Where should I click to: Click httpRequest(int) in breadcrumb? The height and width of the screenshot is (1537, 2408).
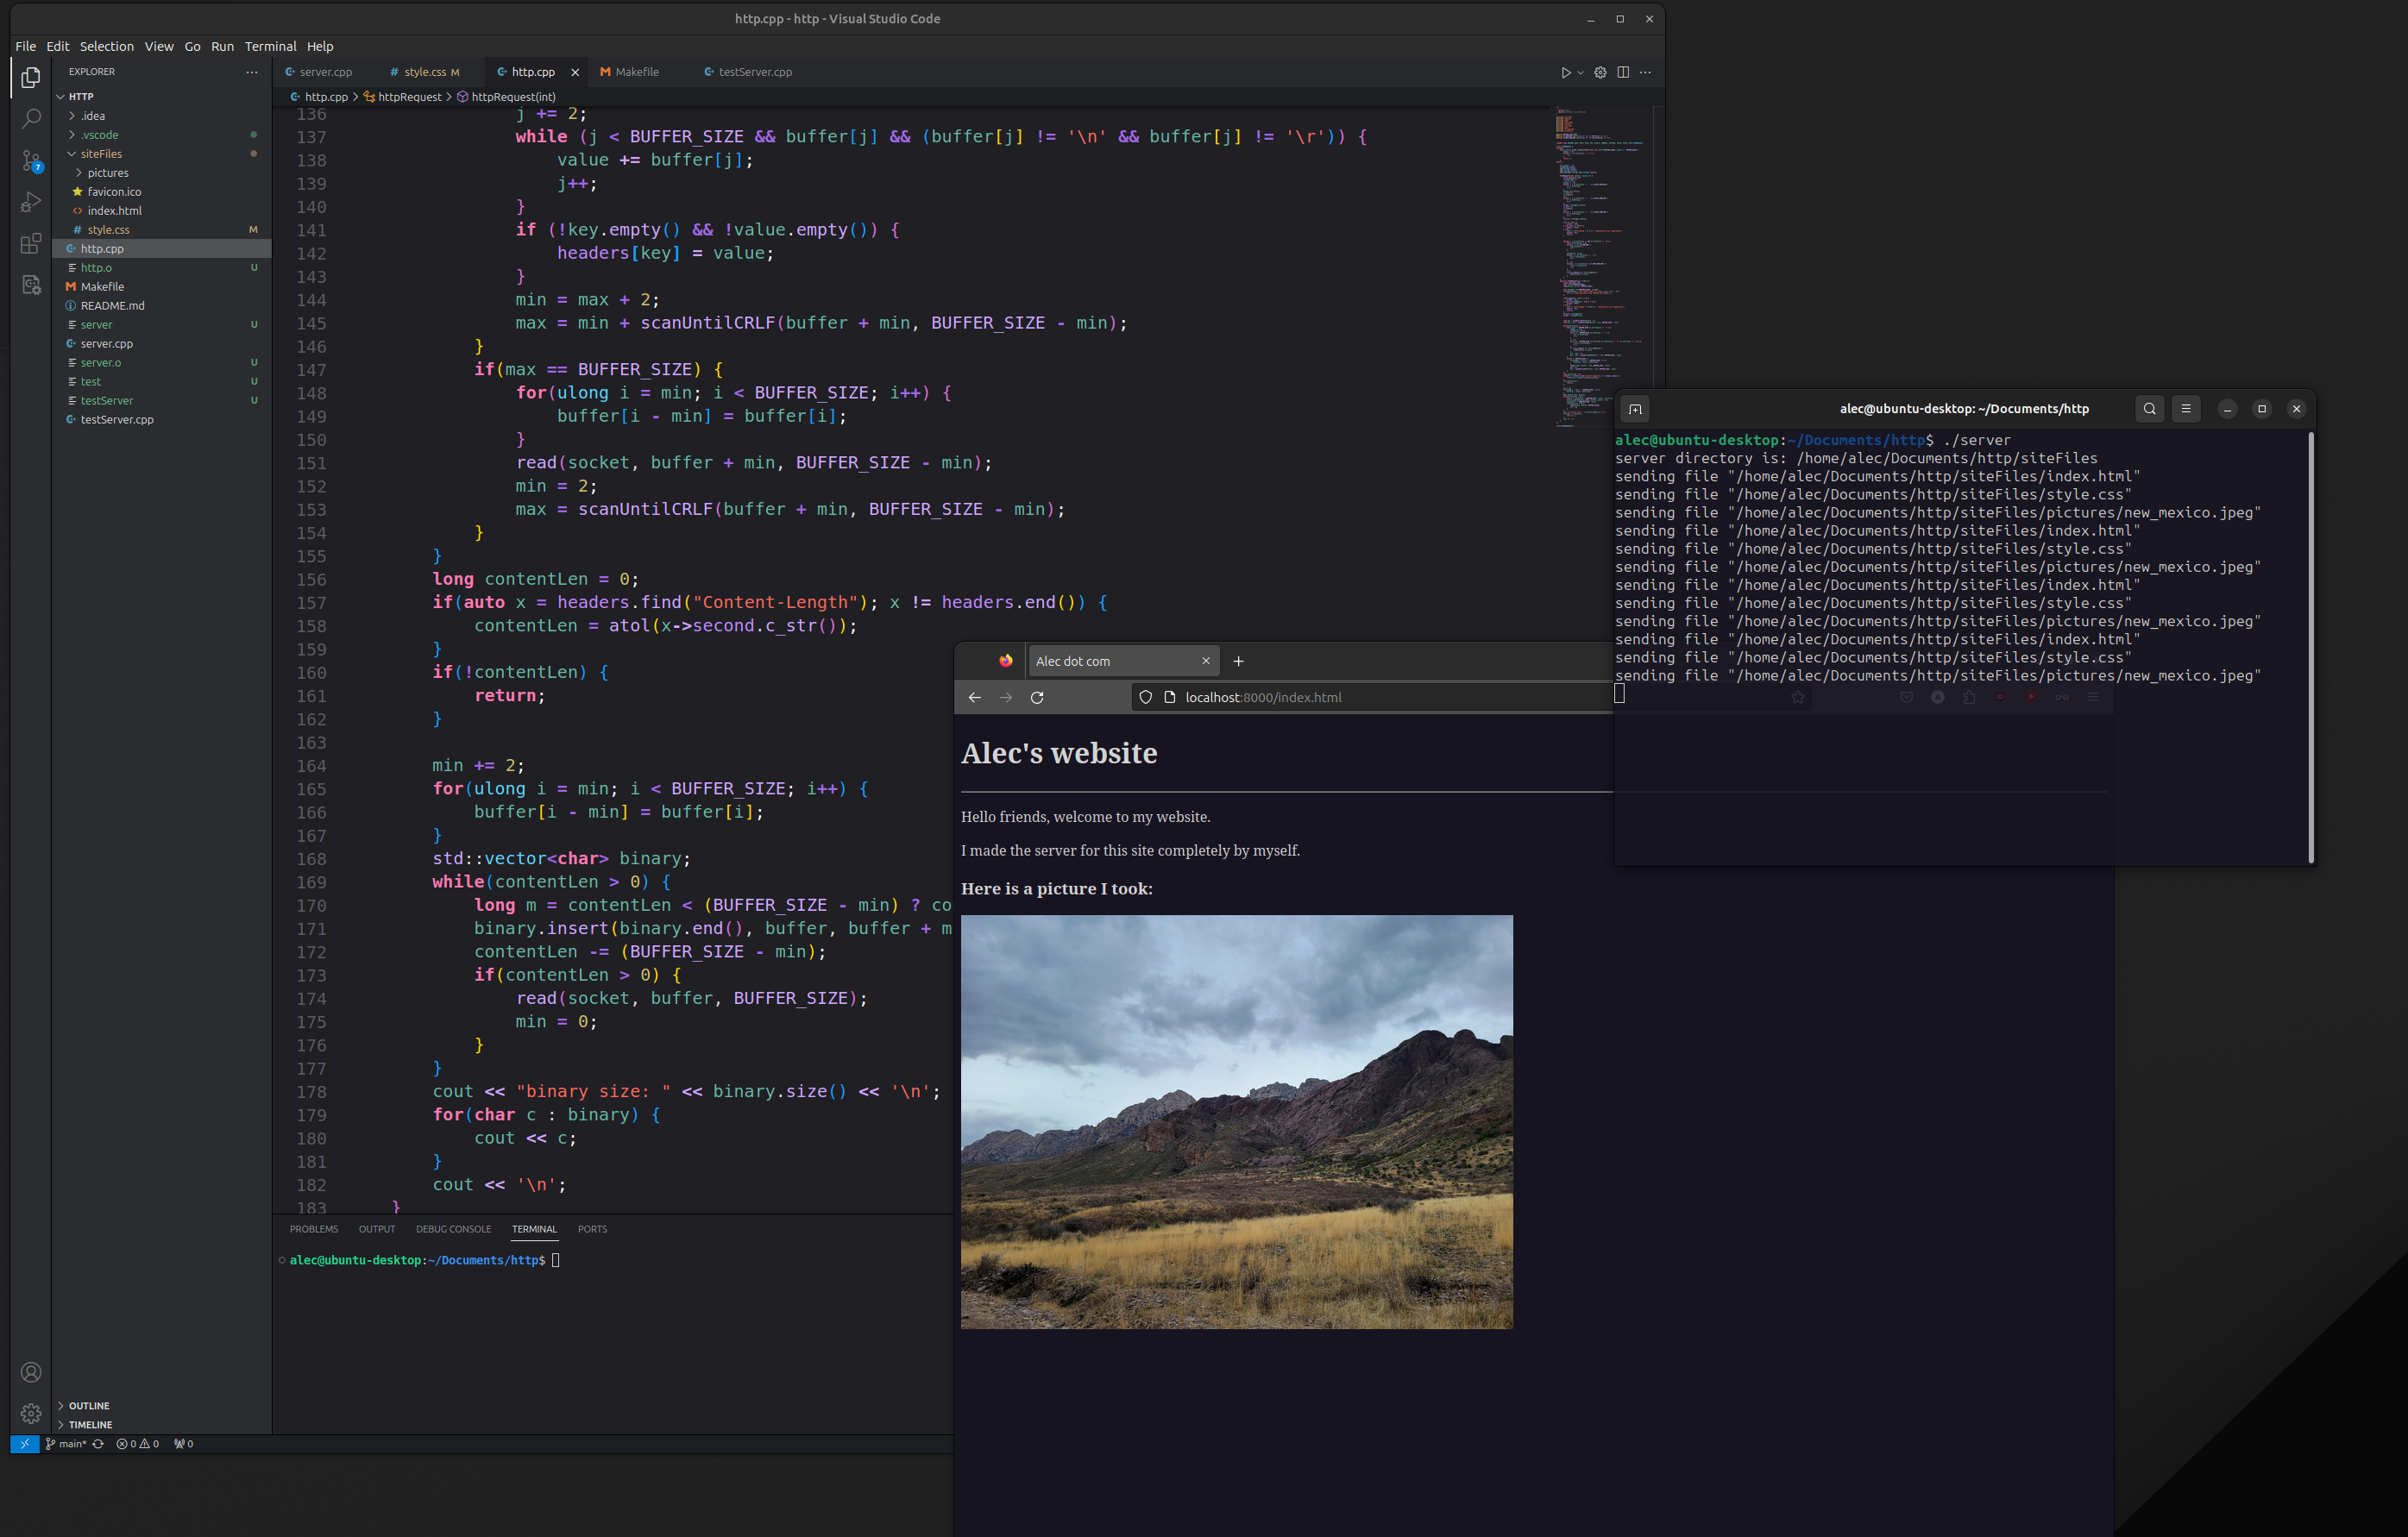[x=506, y=97]
